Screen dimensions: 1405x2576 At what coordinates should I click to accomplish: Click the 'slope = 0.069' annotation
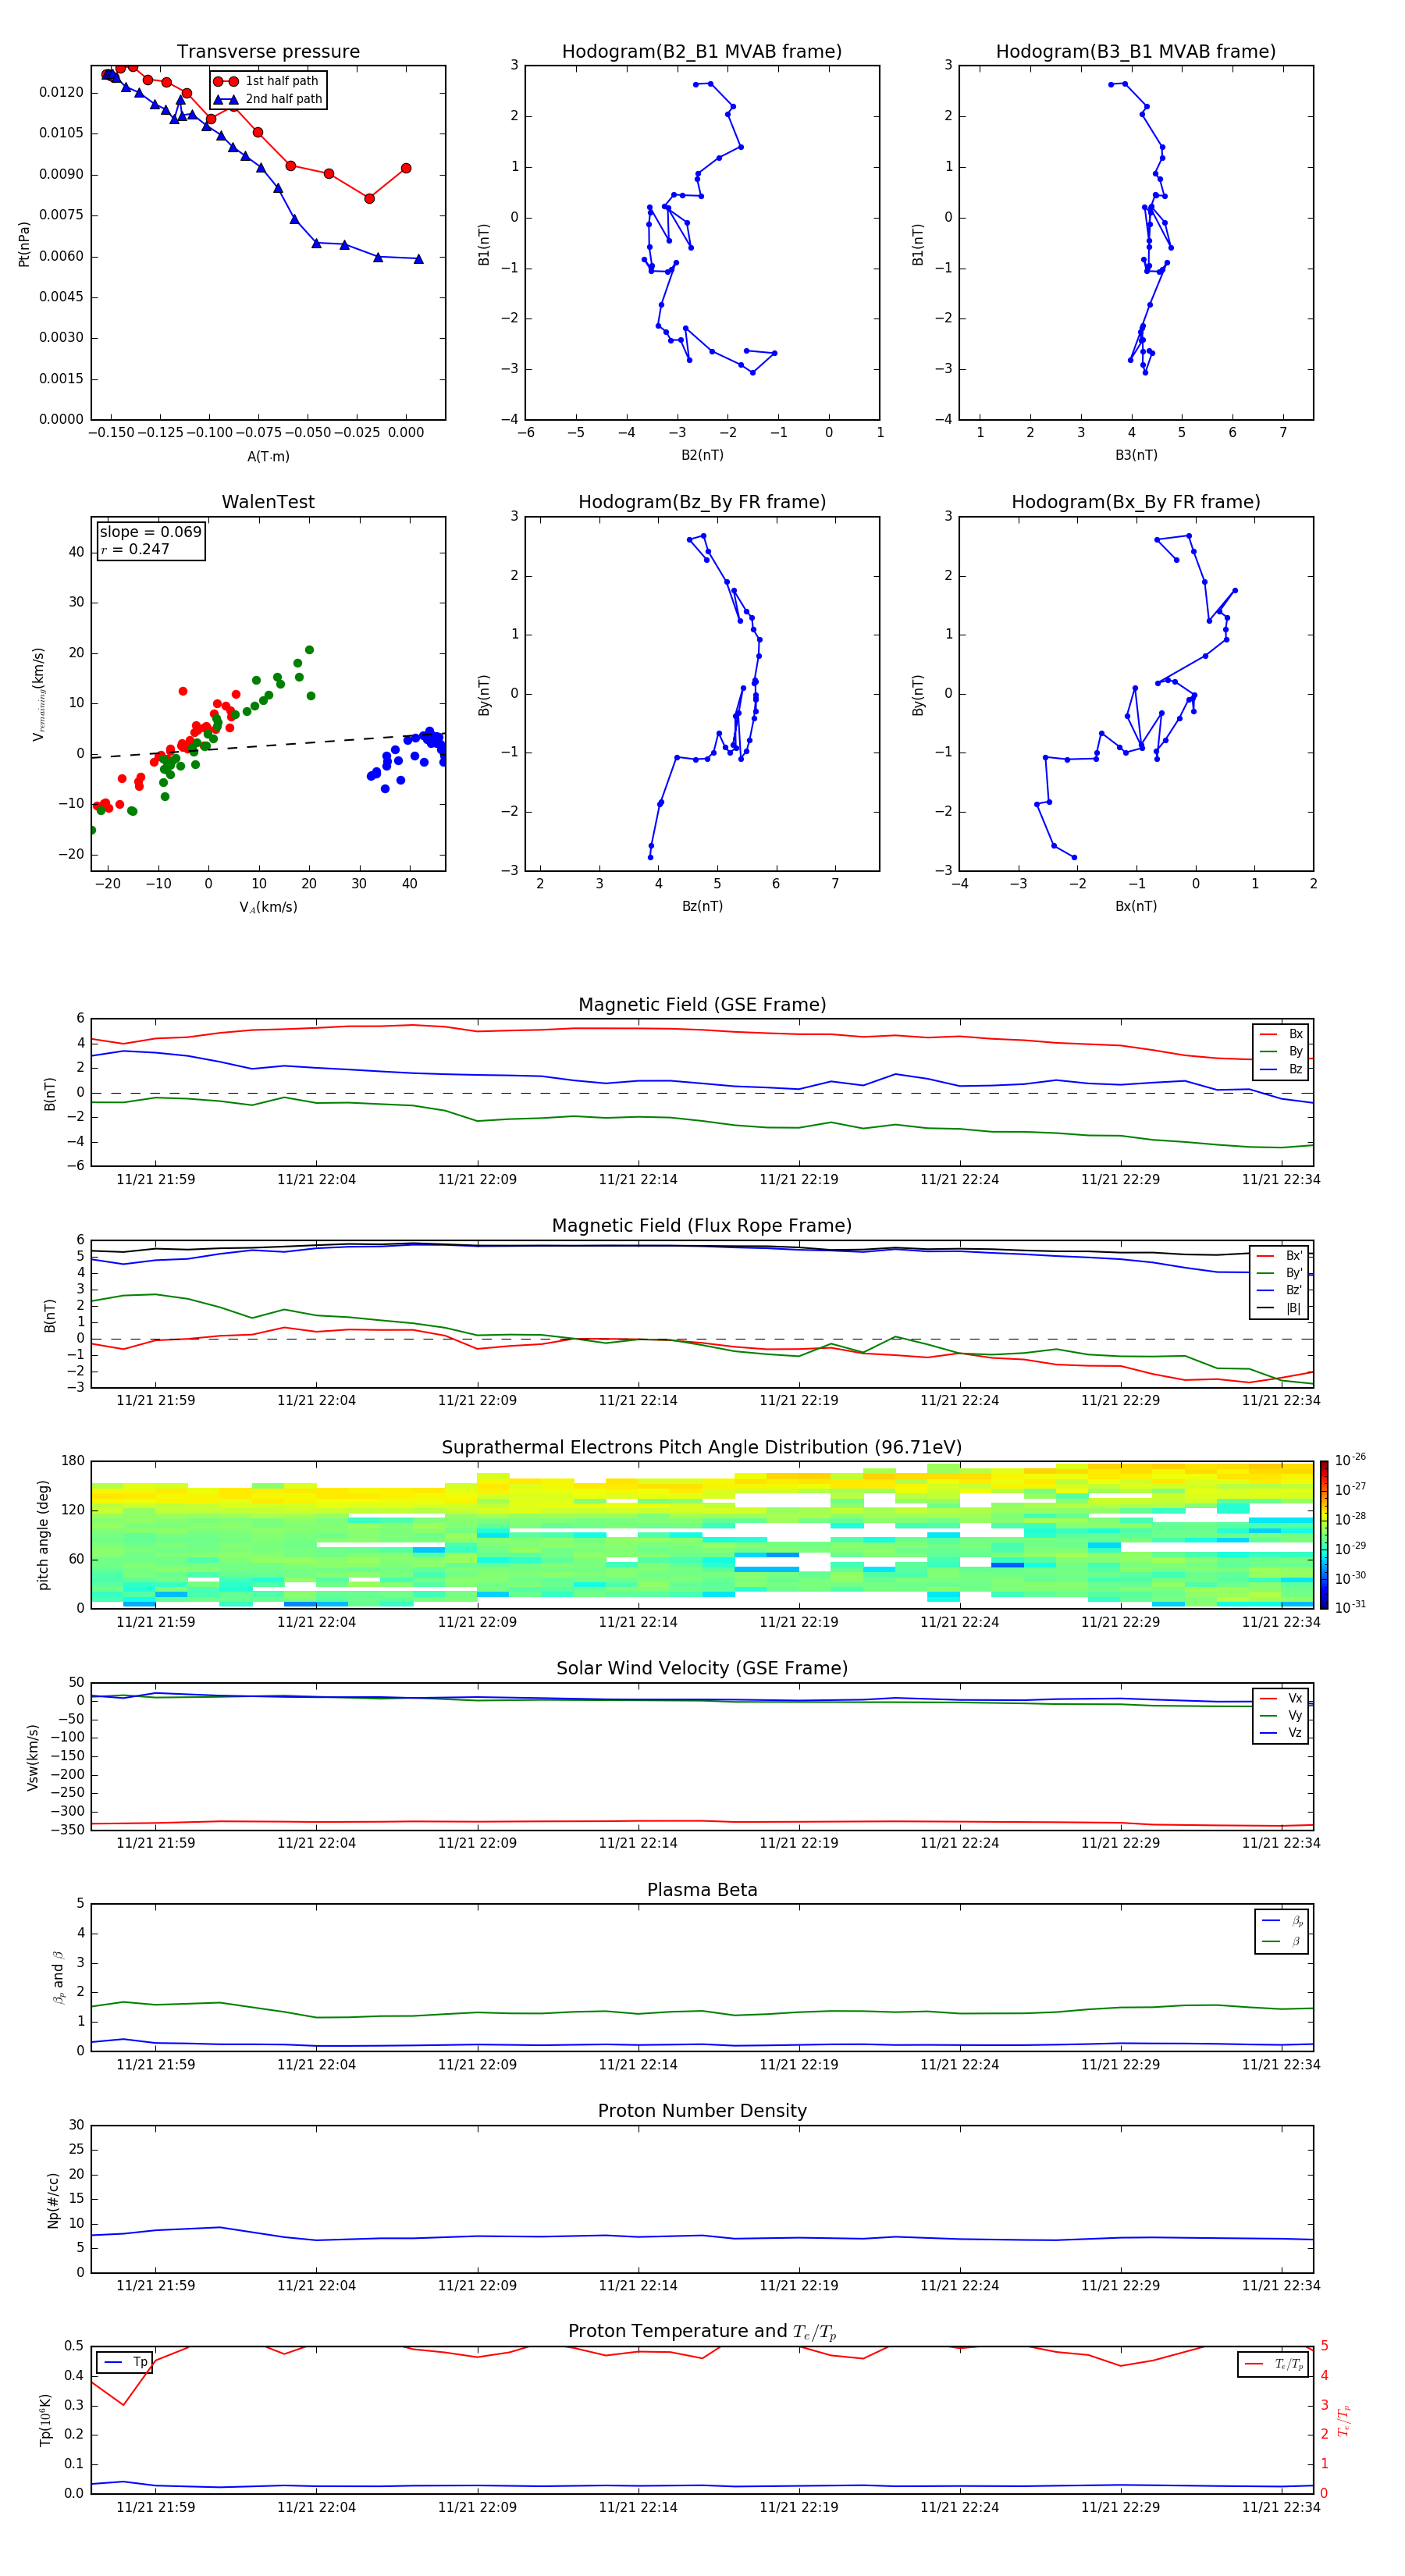tap(151, 532)
